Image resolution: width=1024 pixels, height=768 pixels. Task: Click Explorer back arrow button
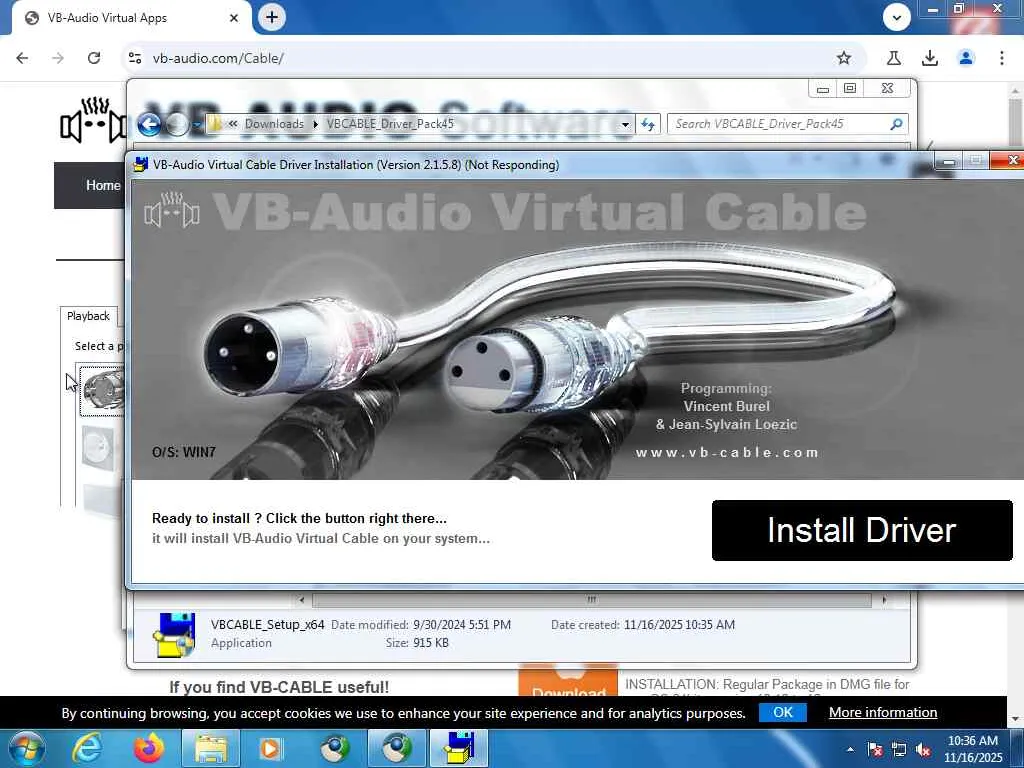[x=150, y=124]
